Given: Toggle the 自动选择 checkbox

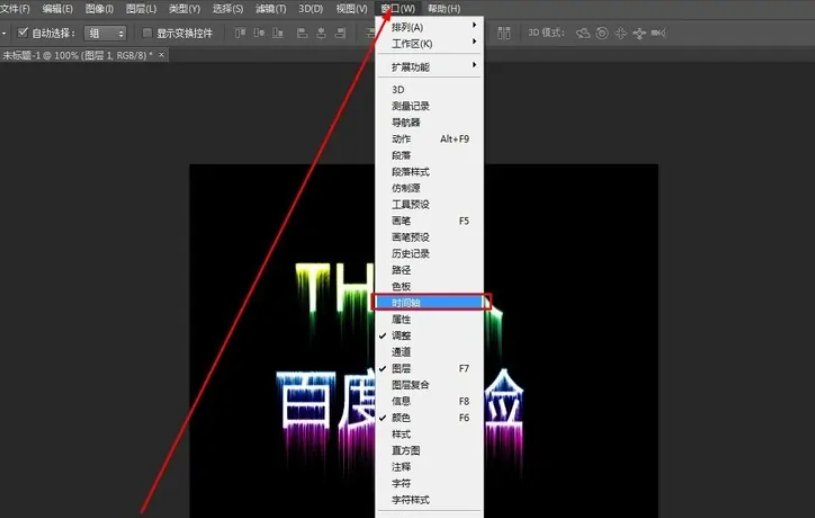Looking at the screenshot, I should tap(22, 33).
